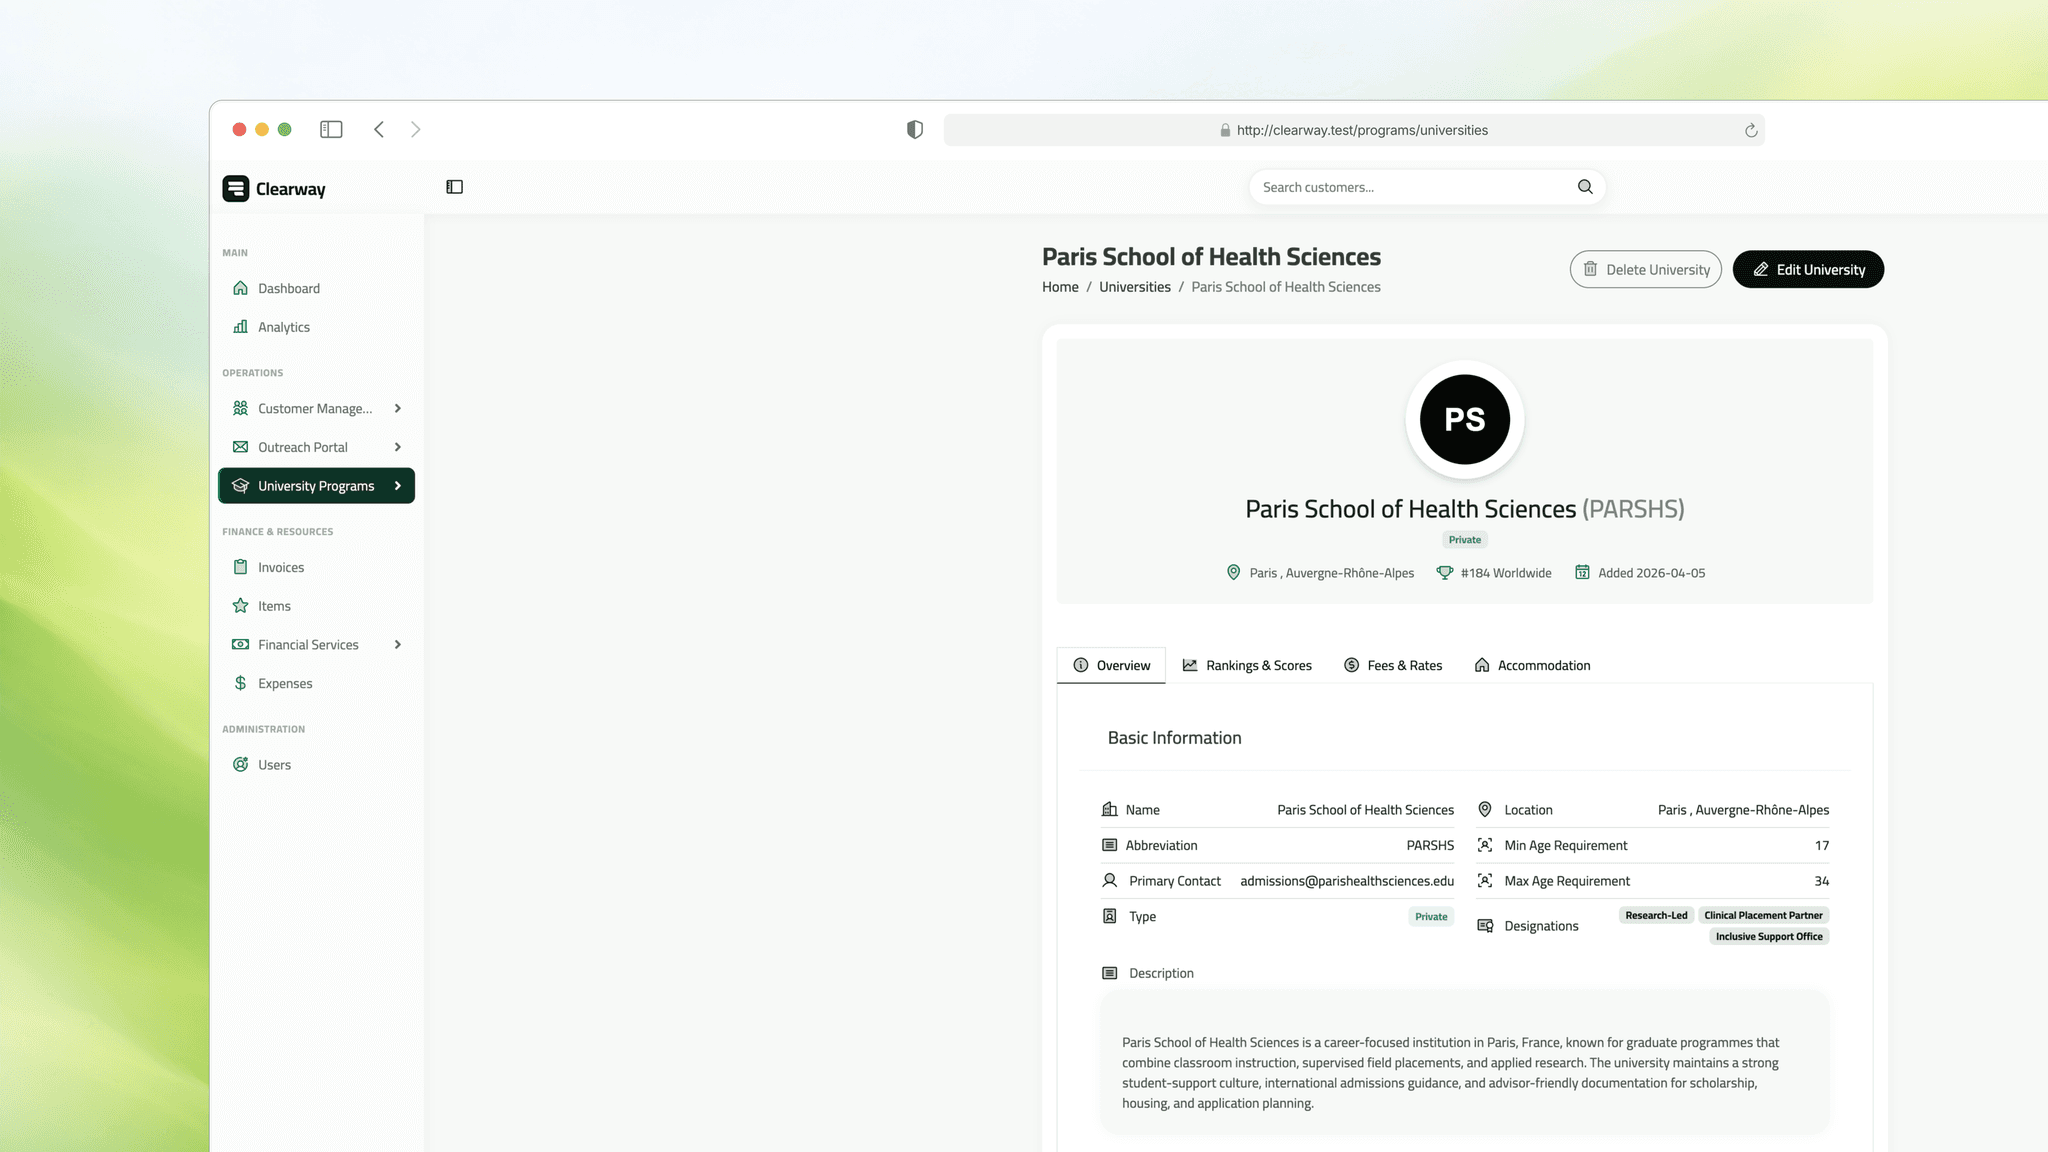Image resolution: width=2048 pixels, height=1152 pixels.
Task: Click the Edit University button
Action: pyautogui.click(x=1808, y=270)
